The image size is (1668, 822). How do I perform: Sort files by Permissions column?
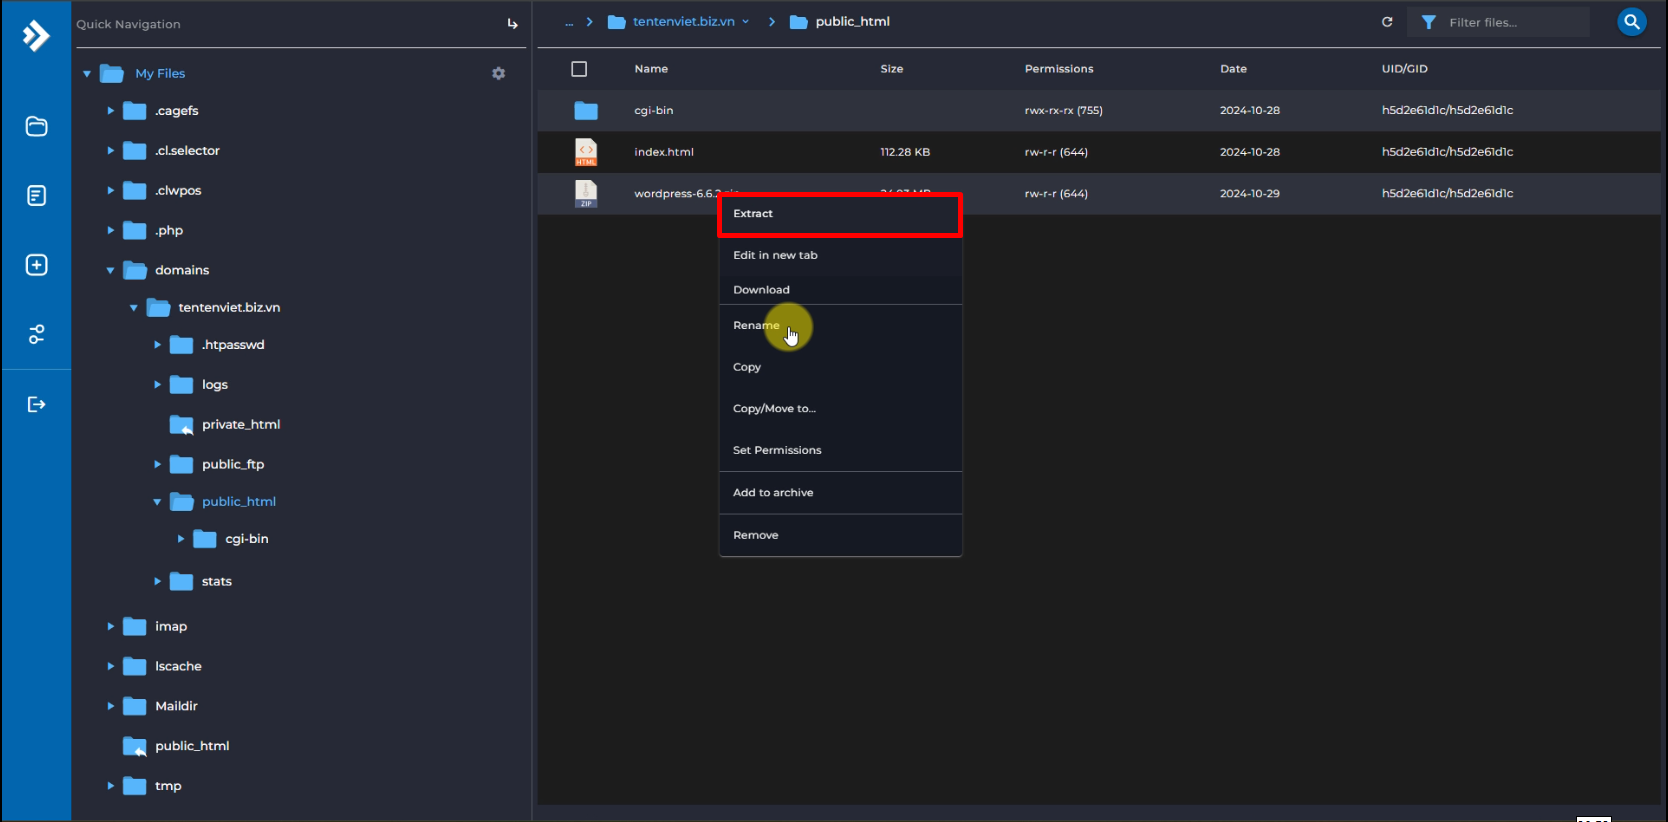pyautogui.click(x=1059, y=69)
